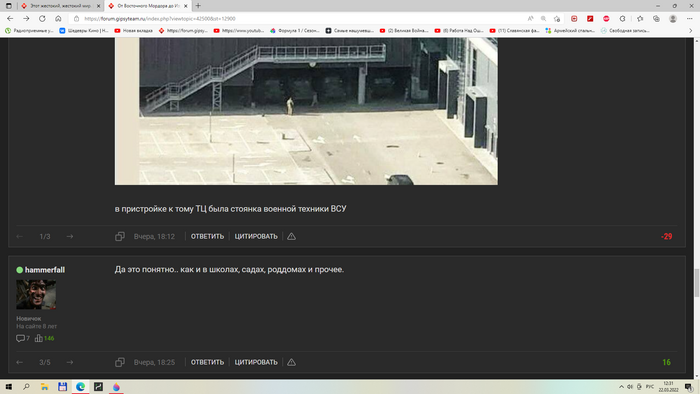
Task: Open the user profile avatar icon
Action: tap(673, 19)
